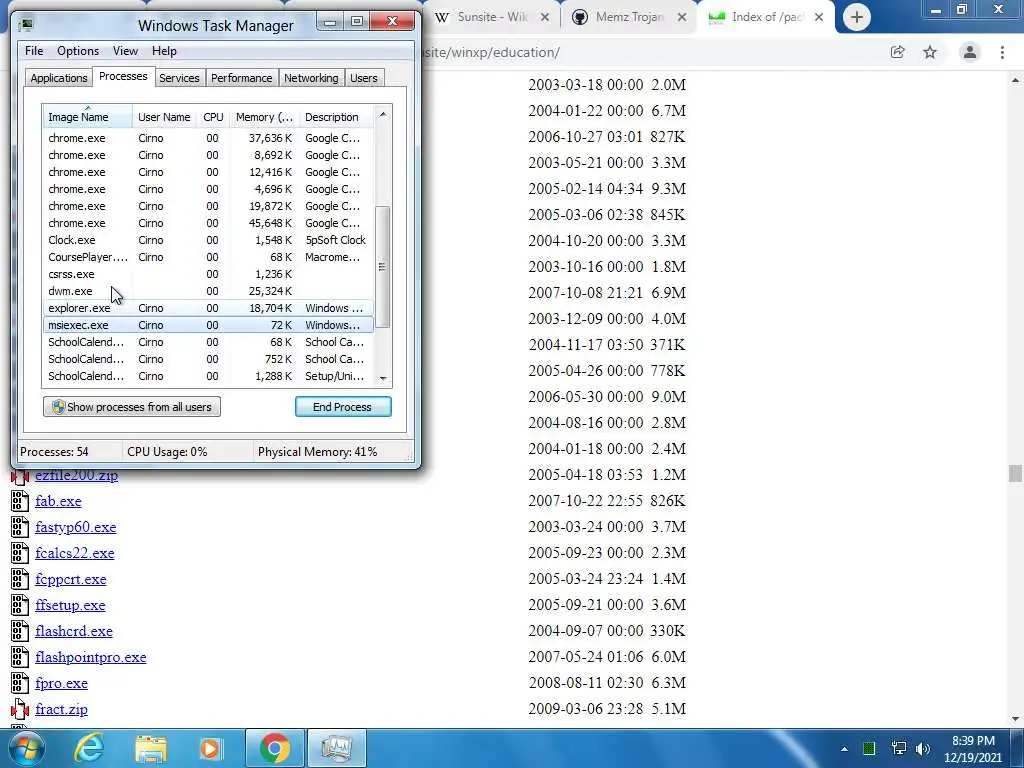
Task: Close the Memz Trojan tab
Action: click(682, 18)
